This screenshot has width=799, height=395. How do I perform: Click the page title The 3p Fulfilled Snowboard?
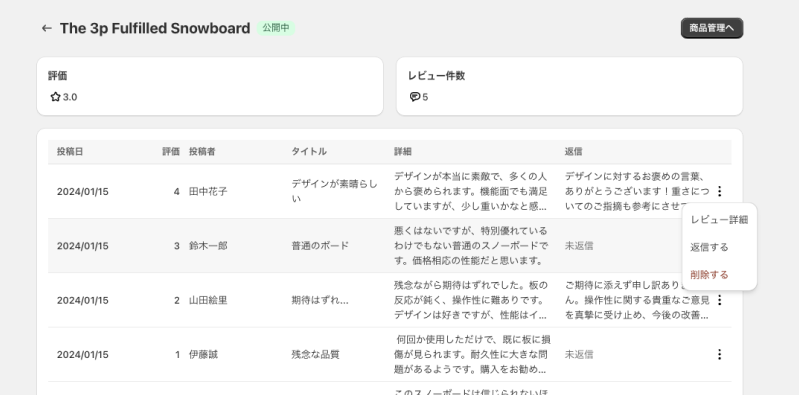tap(155, 28)
